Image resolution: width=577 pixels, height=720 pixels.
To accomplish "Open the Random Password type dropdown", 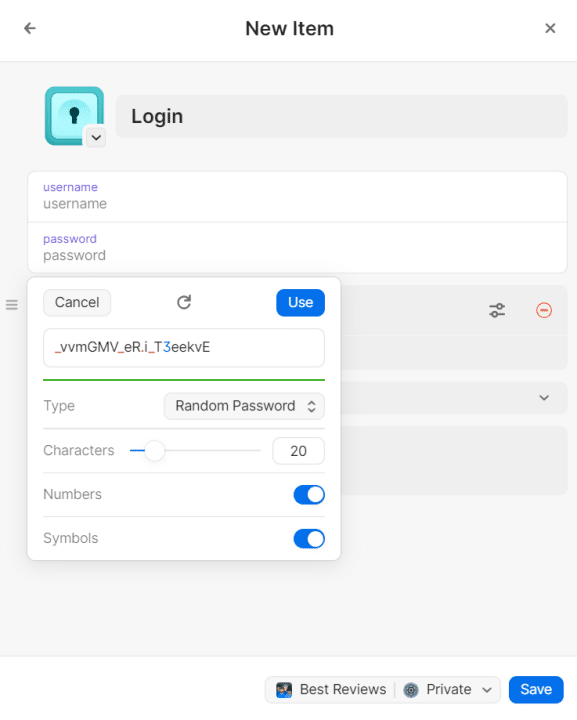I will tap(244, 406).
